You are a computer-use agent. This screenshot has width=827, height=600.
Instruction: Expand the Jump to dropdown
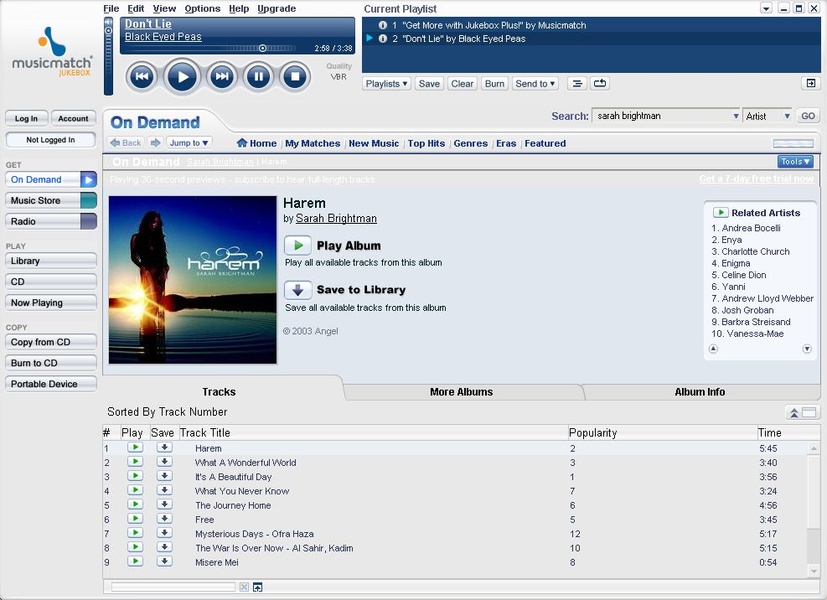click(x=189, y=143)
